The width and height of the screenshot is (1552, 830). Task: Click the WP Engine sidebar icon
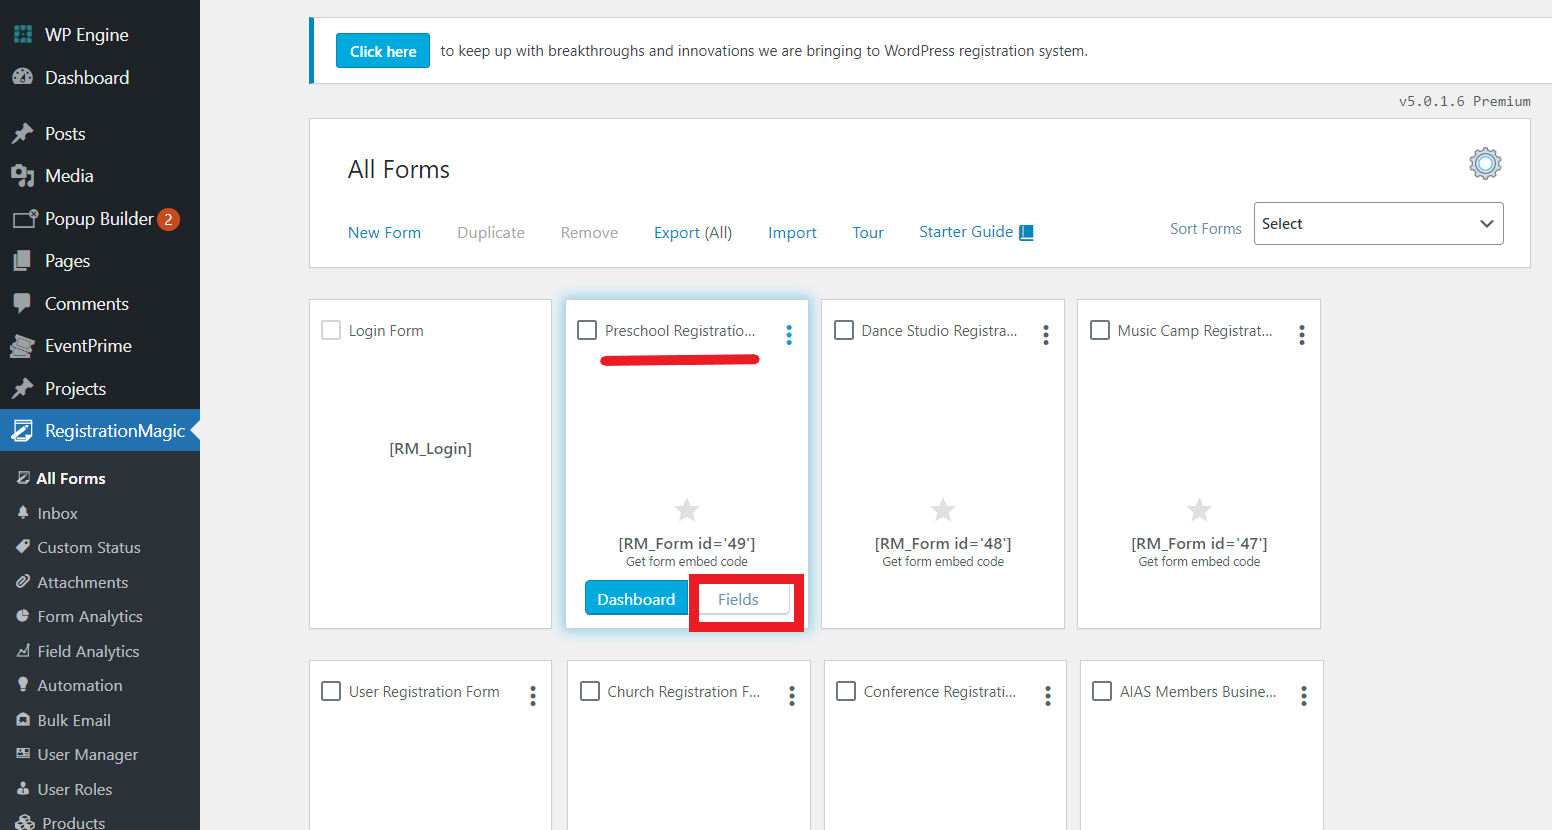click(22, 34)
